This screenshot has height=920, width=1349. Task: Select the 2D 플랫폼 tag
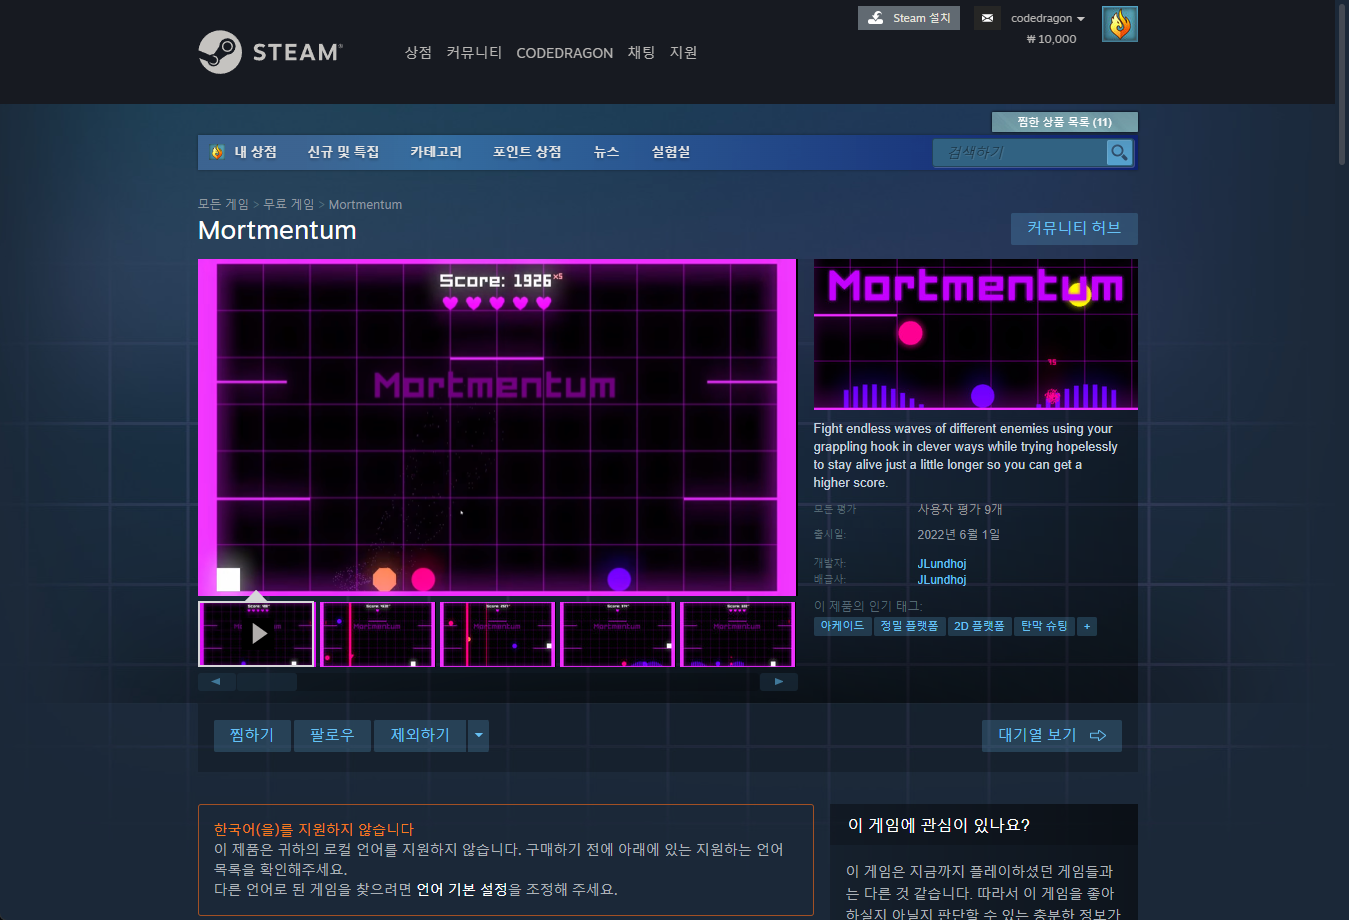click(x=979, y=626)
